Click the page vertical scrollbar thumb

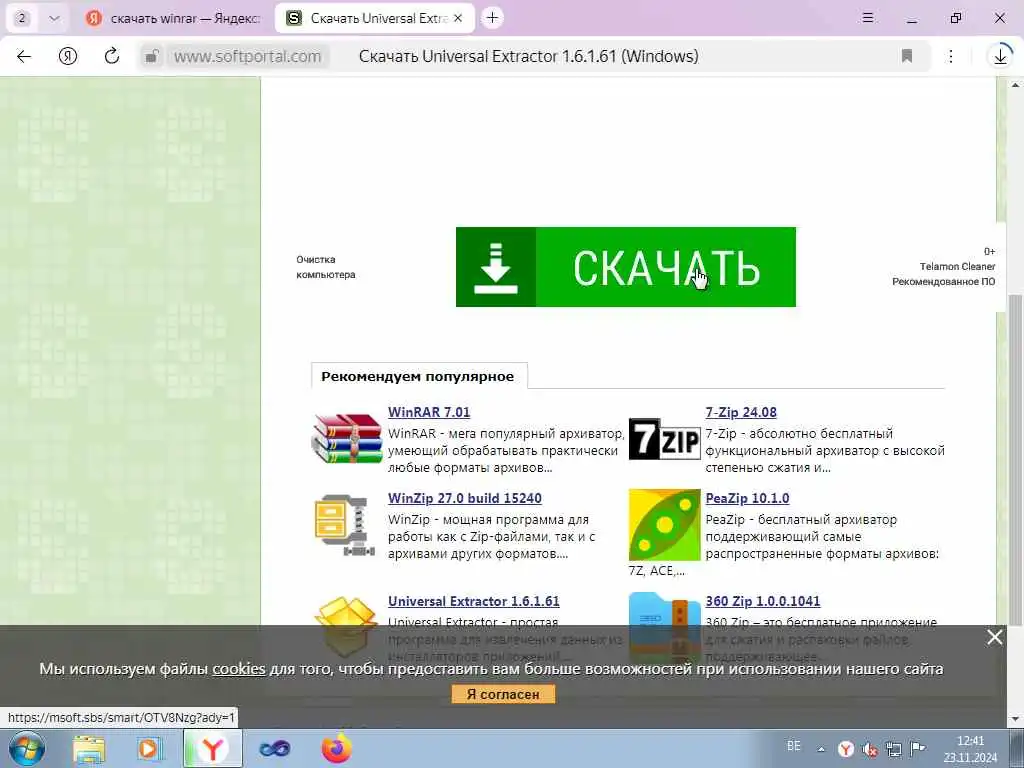(x=1016, y=460)
